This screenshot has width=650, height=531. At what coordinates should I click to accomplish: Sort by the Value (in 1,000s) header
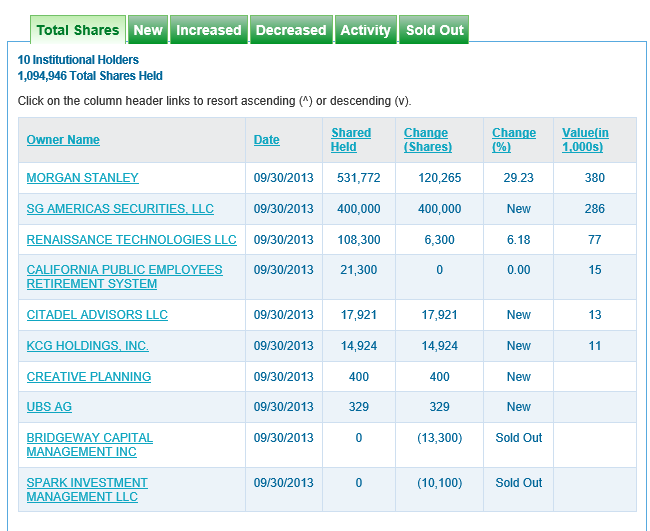[x=585, y=140]
